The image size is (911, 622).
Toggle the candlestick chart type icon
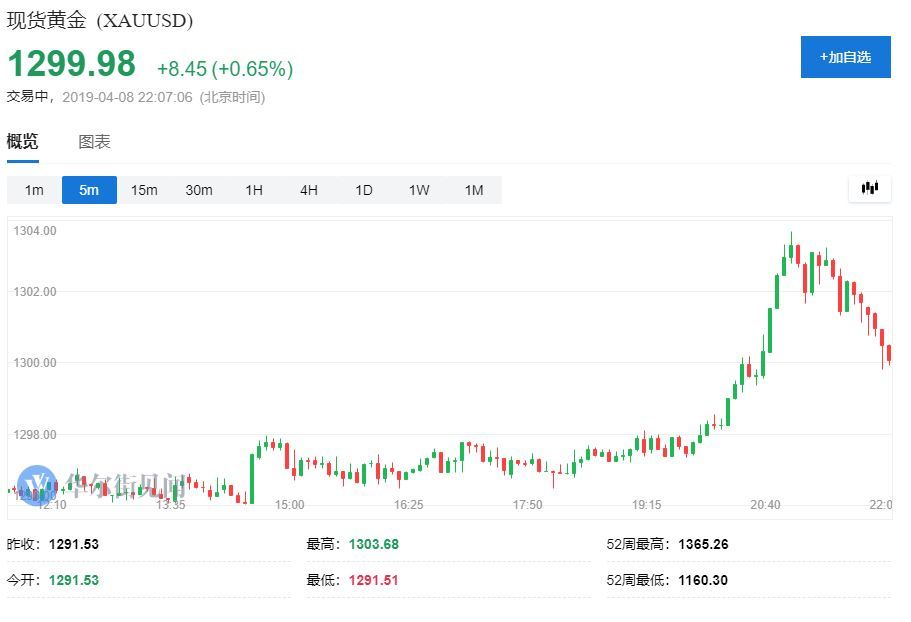point(870,188)
